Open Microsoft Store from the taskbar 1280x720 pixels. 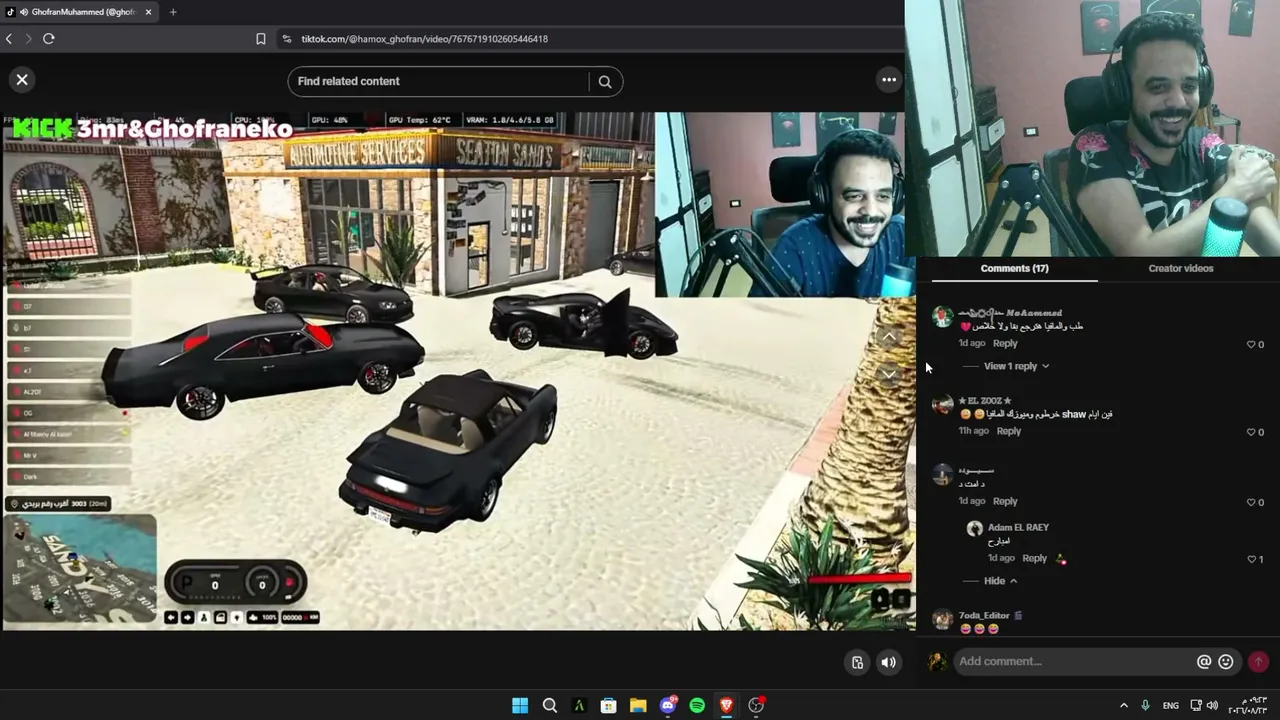coord(608,705)
